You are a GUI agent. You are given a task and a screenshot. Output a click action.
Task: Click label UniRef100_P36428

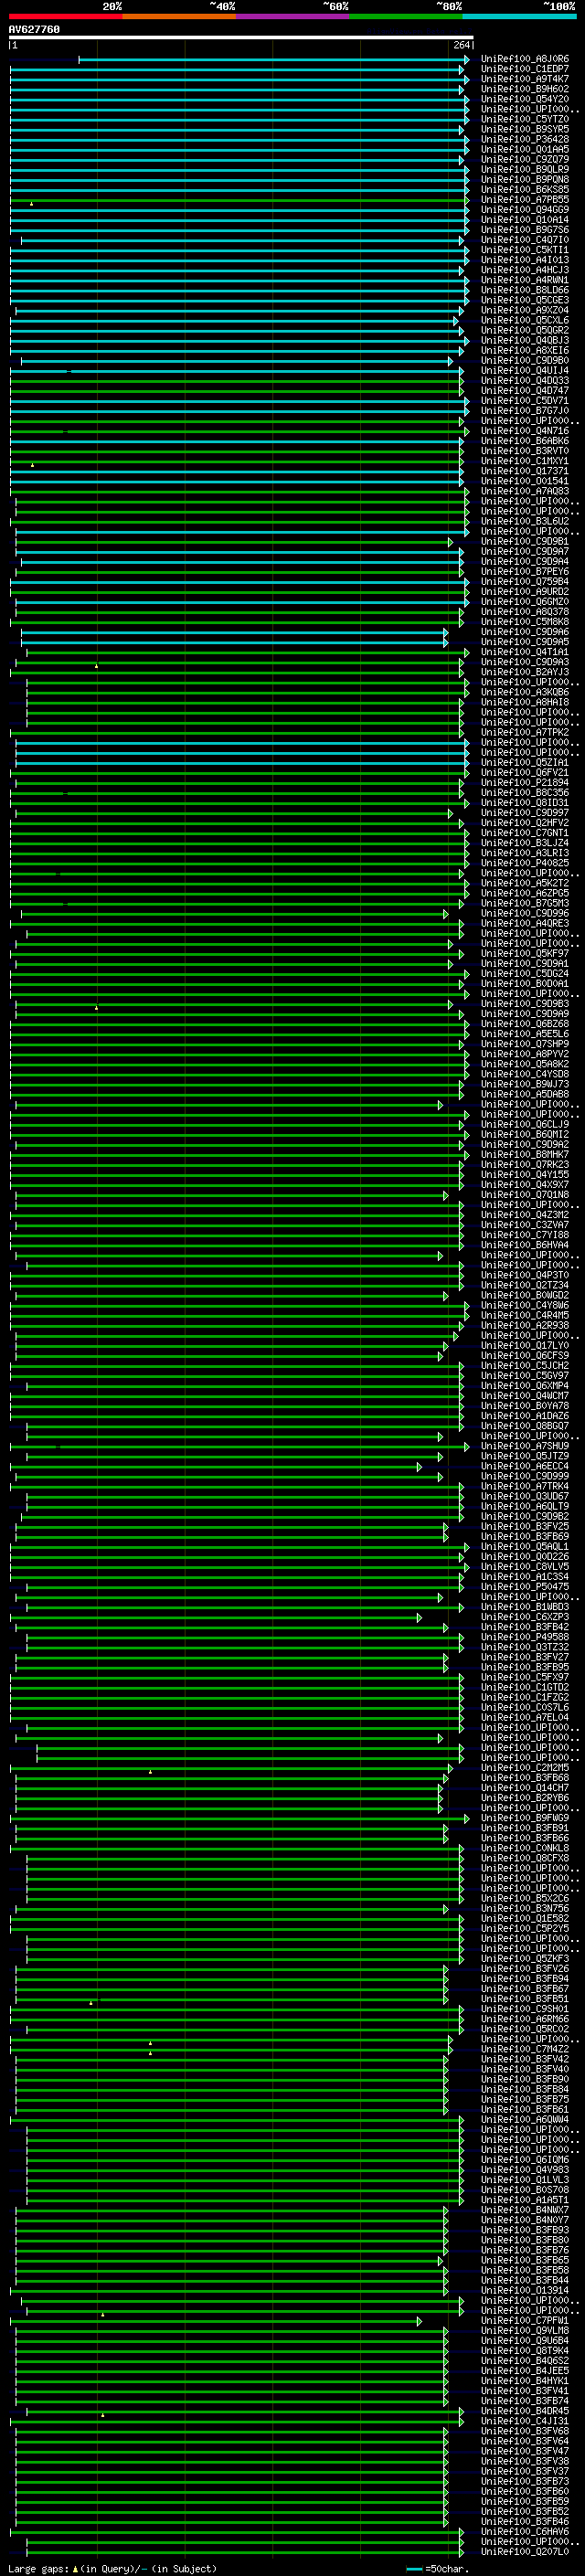[x=525, y=139]
